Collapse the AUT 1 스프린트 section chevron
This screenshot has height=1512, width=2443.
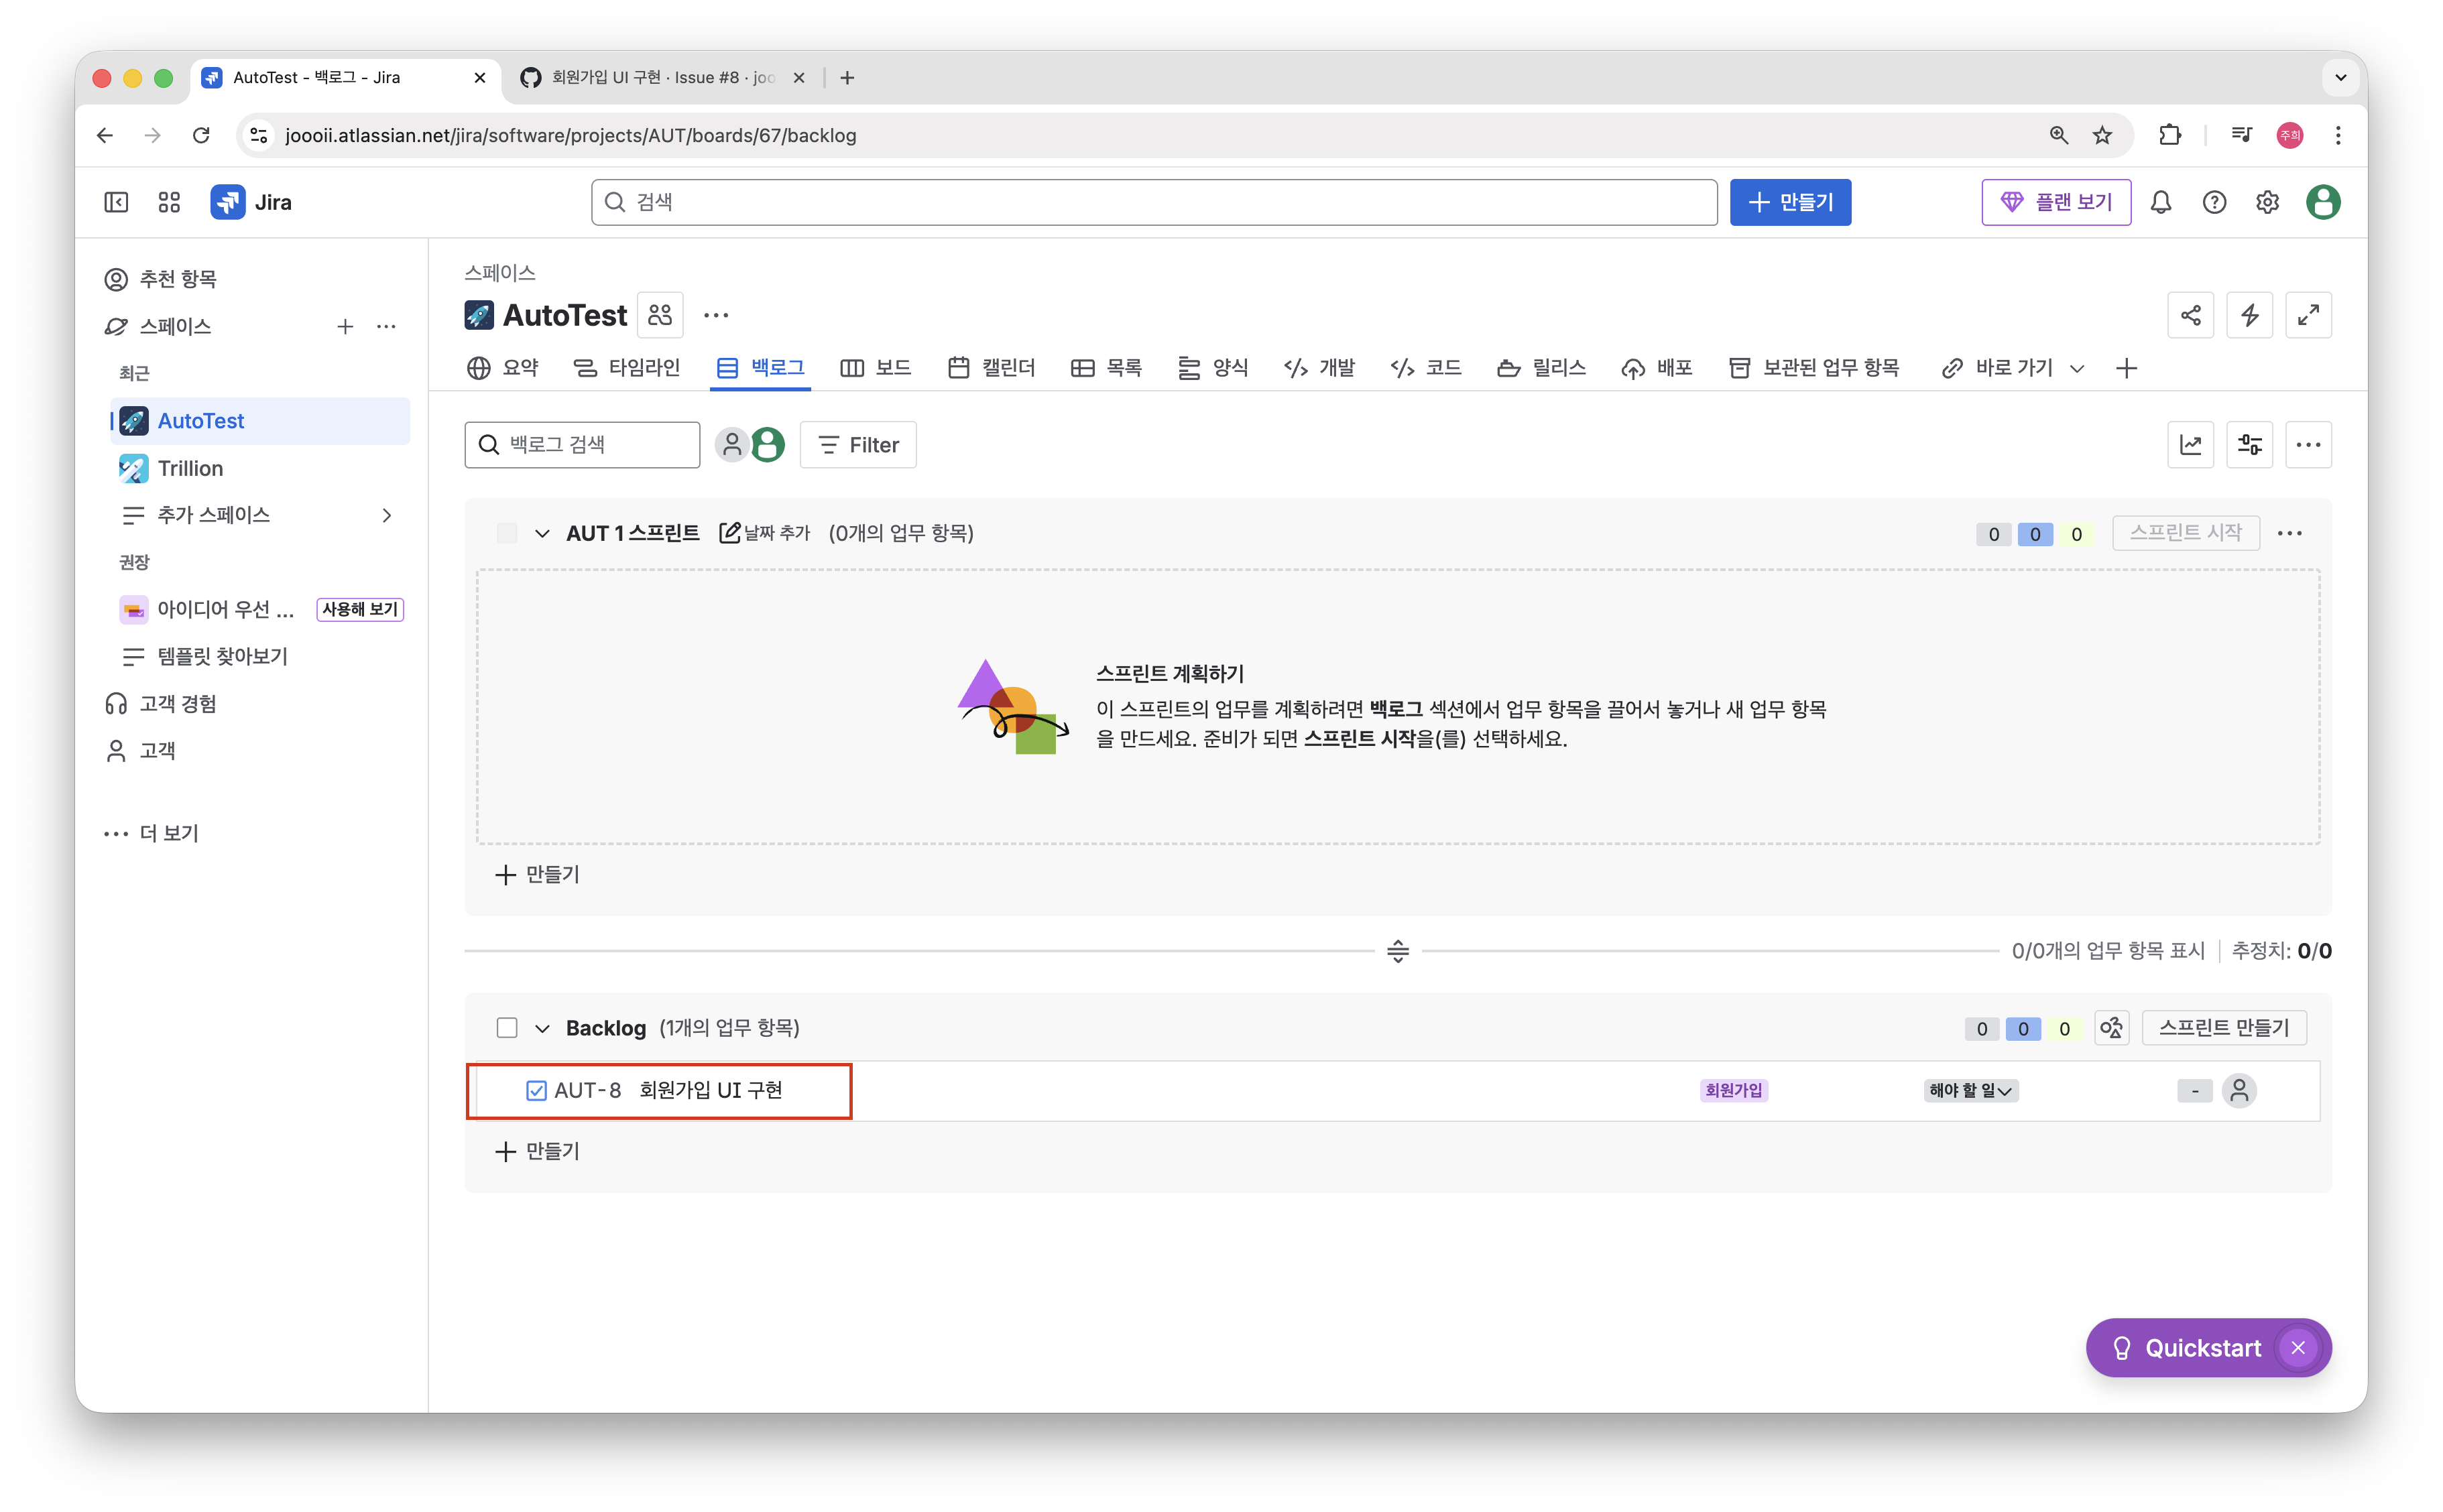pos(542,533)
